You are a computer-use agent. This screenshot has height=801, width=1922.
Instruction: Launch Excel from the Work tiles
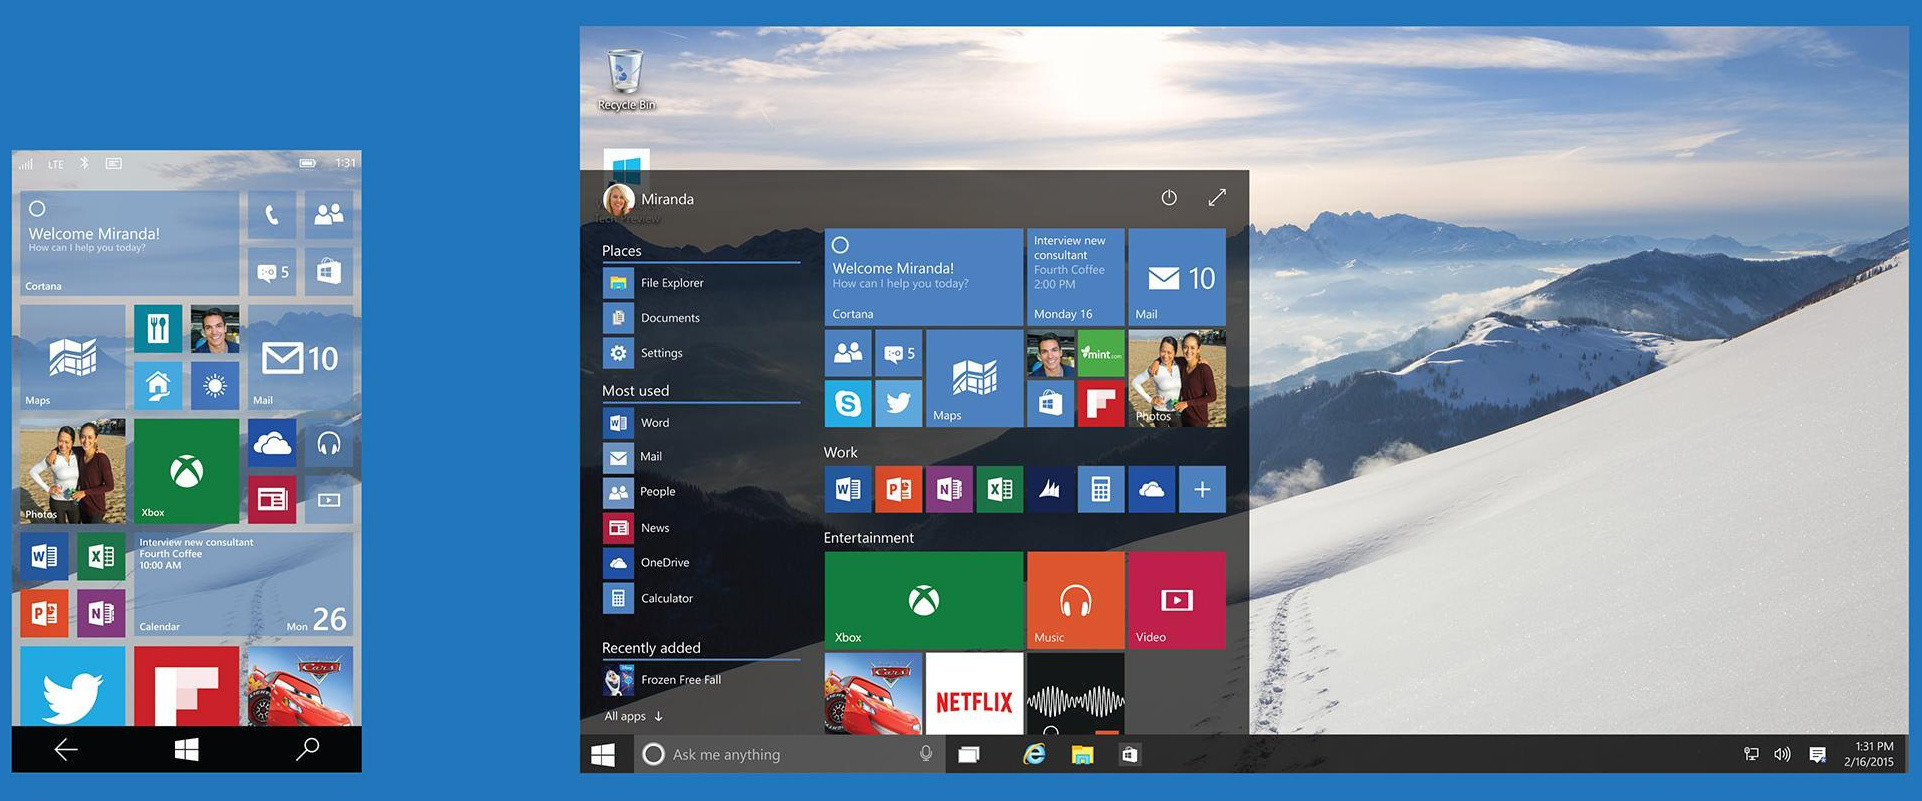(999, 489)
